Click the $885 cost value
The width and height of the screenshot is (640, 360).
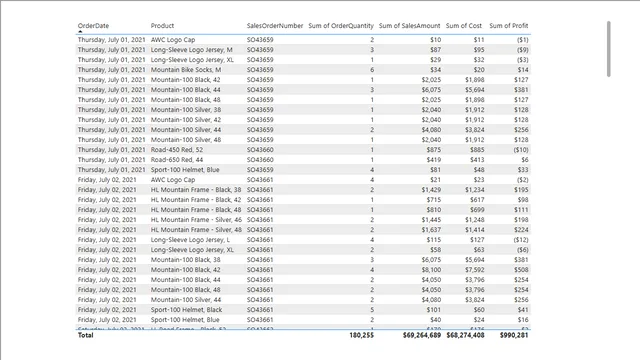tap(477, 150)
